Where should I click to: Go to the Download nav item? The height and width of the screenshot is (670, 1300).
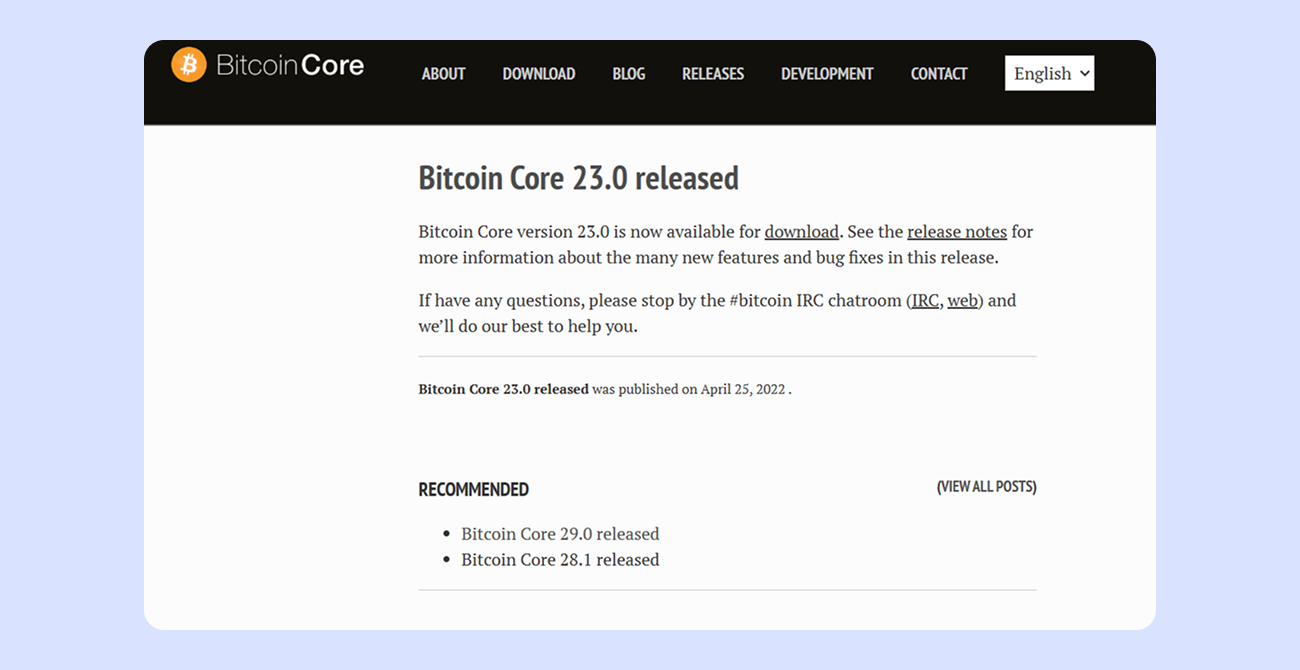tap(538, 74)
